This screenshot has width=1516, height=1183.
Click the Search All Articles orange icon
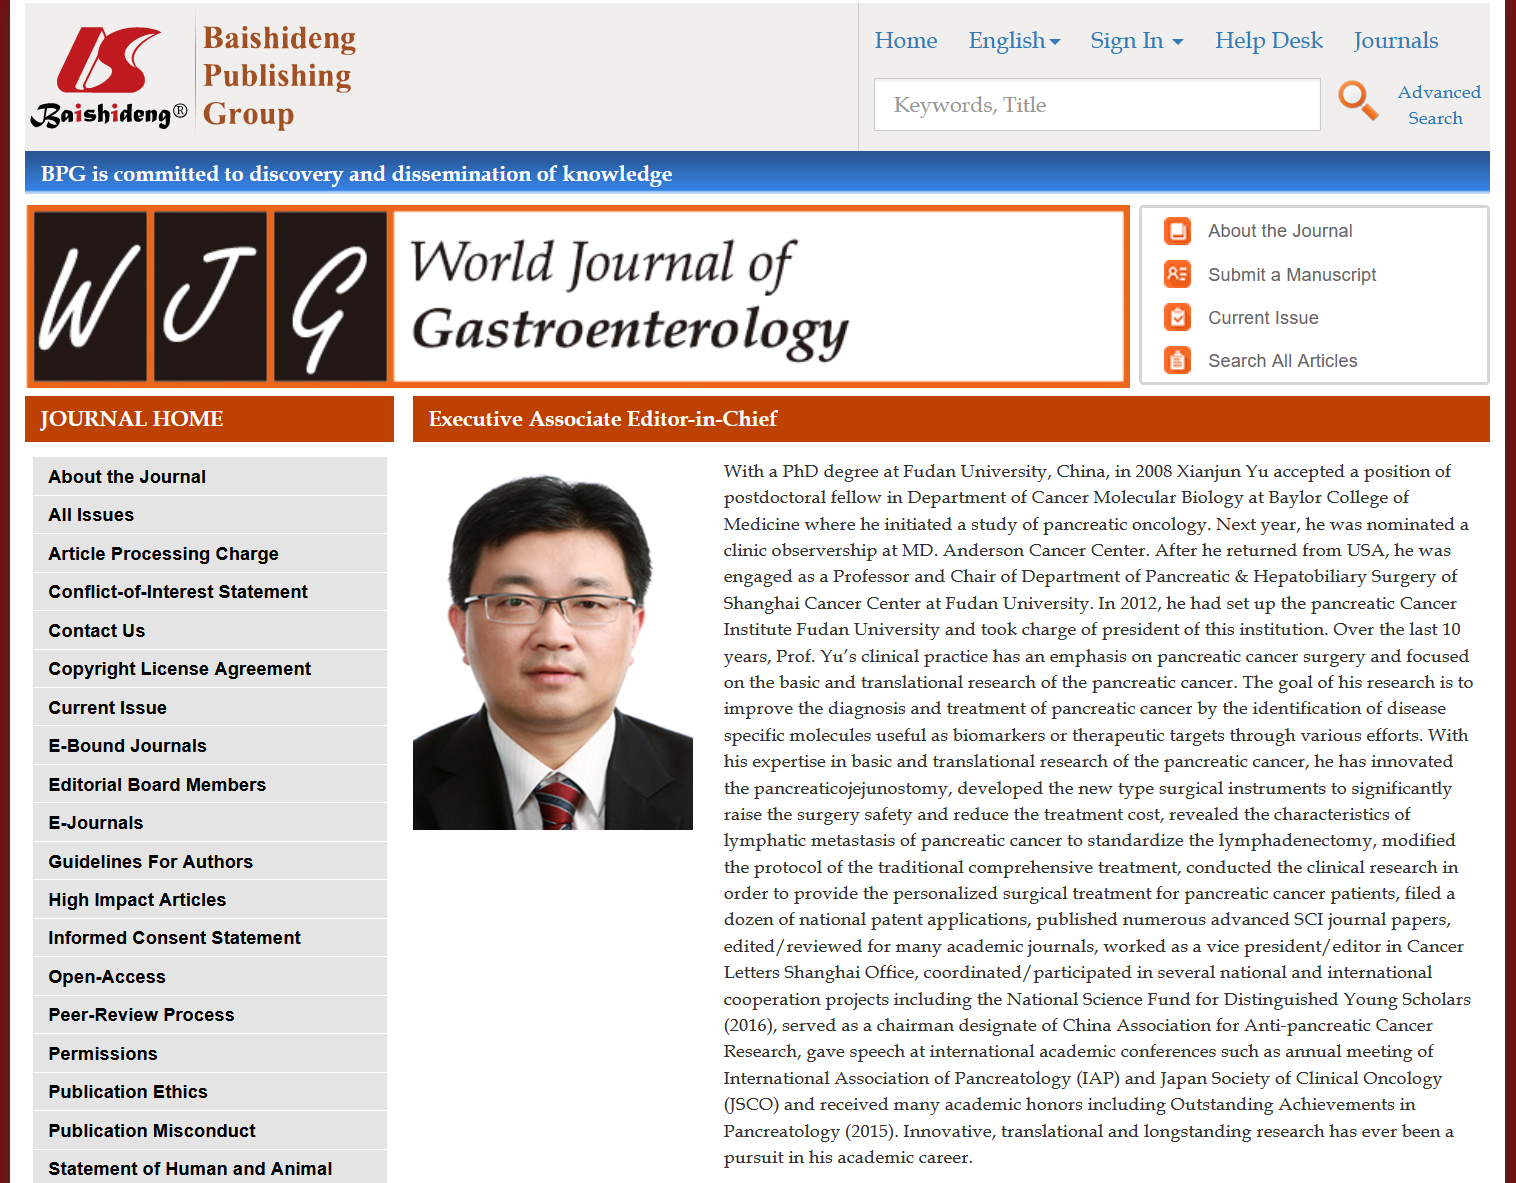(x=1178, y=360)
